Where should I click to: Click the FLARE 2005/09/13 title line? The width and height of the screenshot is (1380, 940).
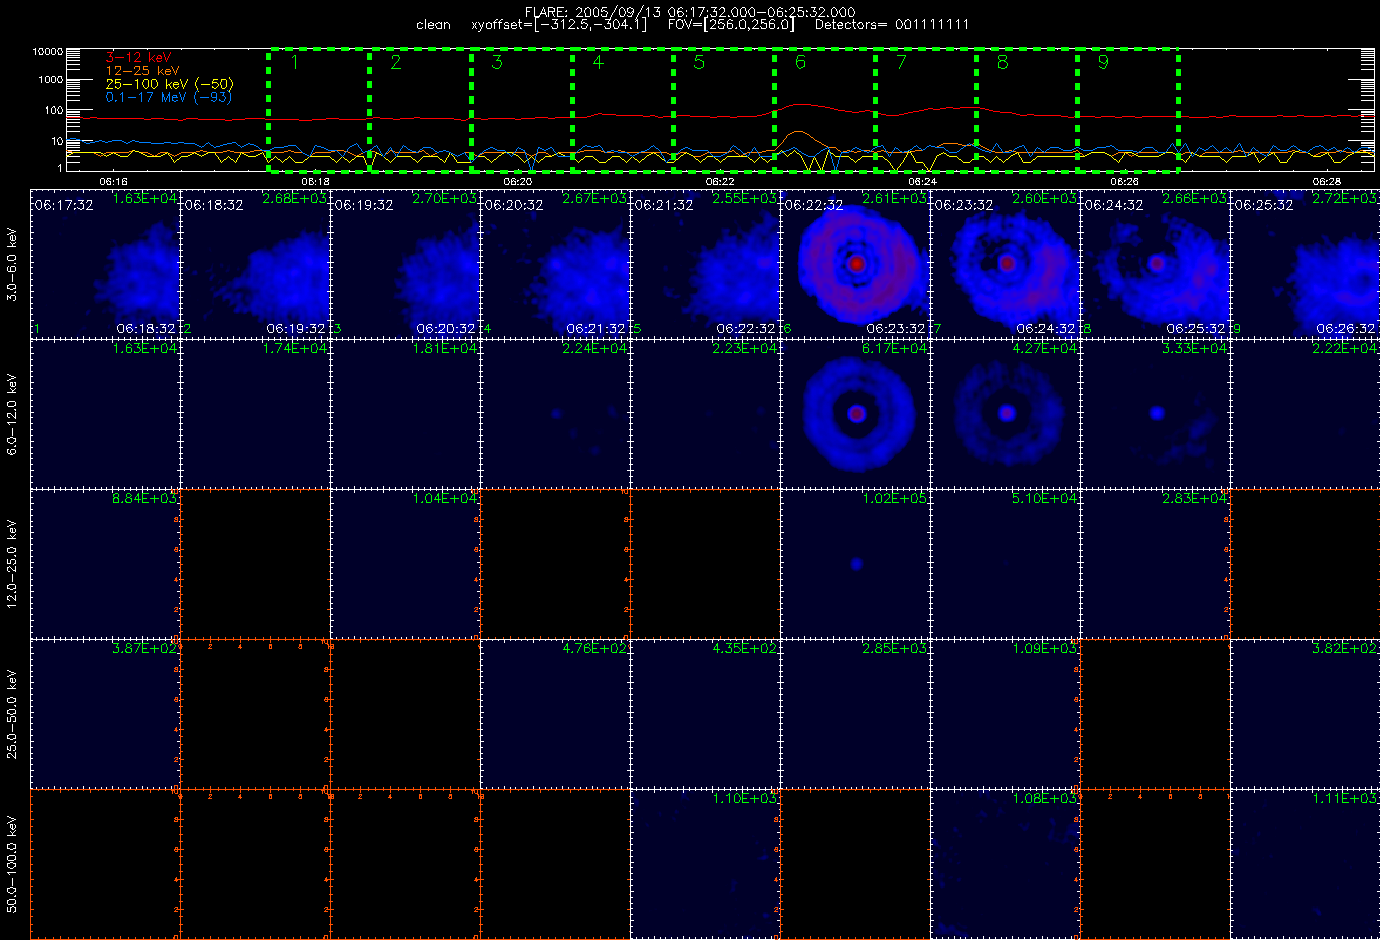pyautogui.click(x=690, y=12)
